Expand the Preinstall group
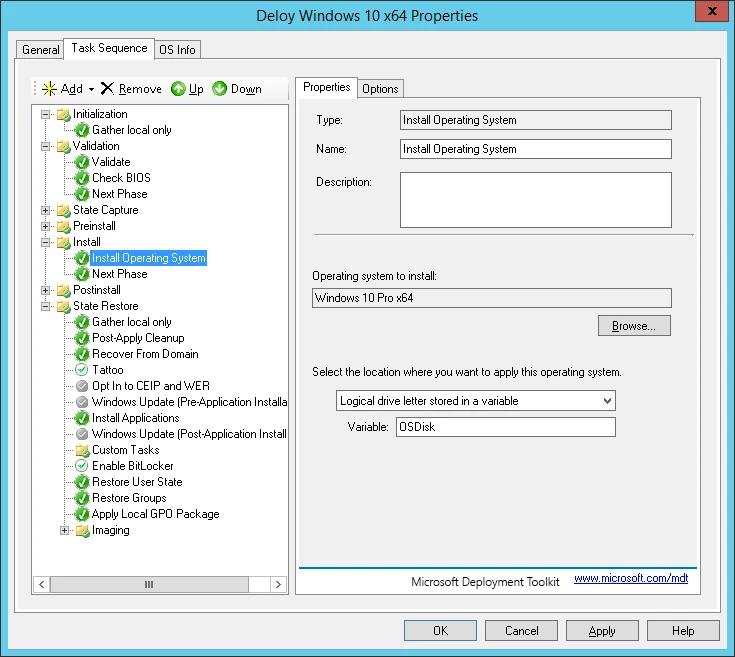 pos(45,226)
